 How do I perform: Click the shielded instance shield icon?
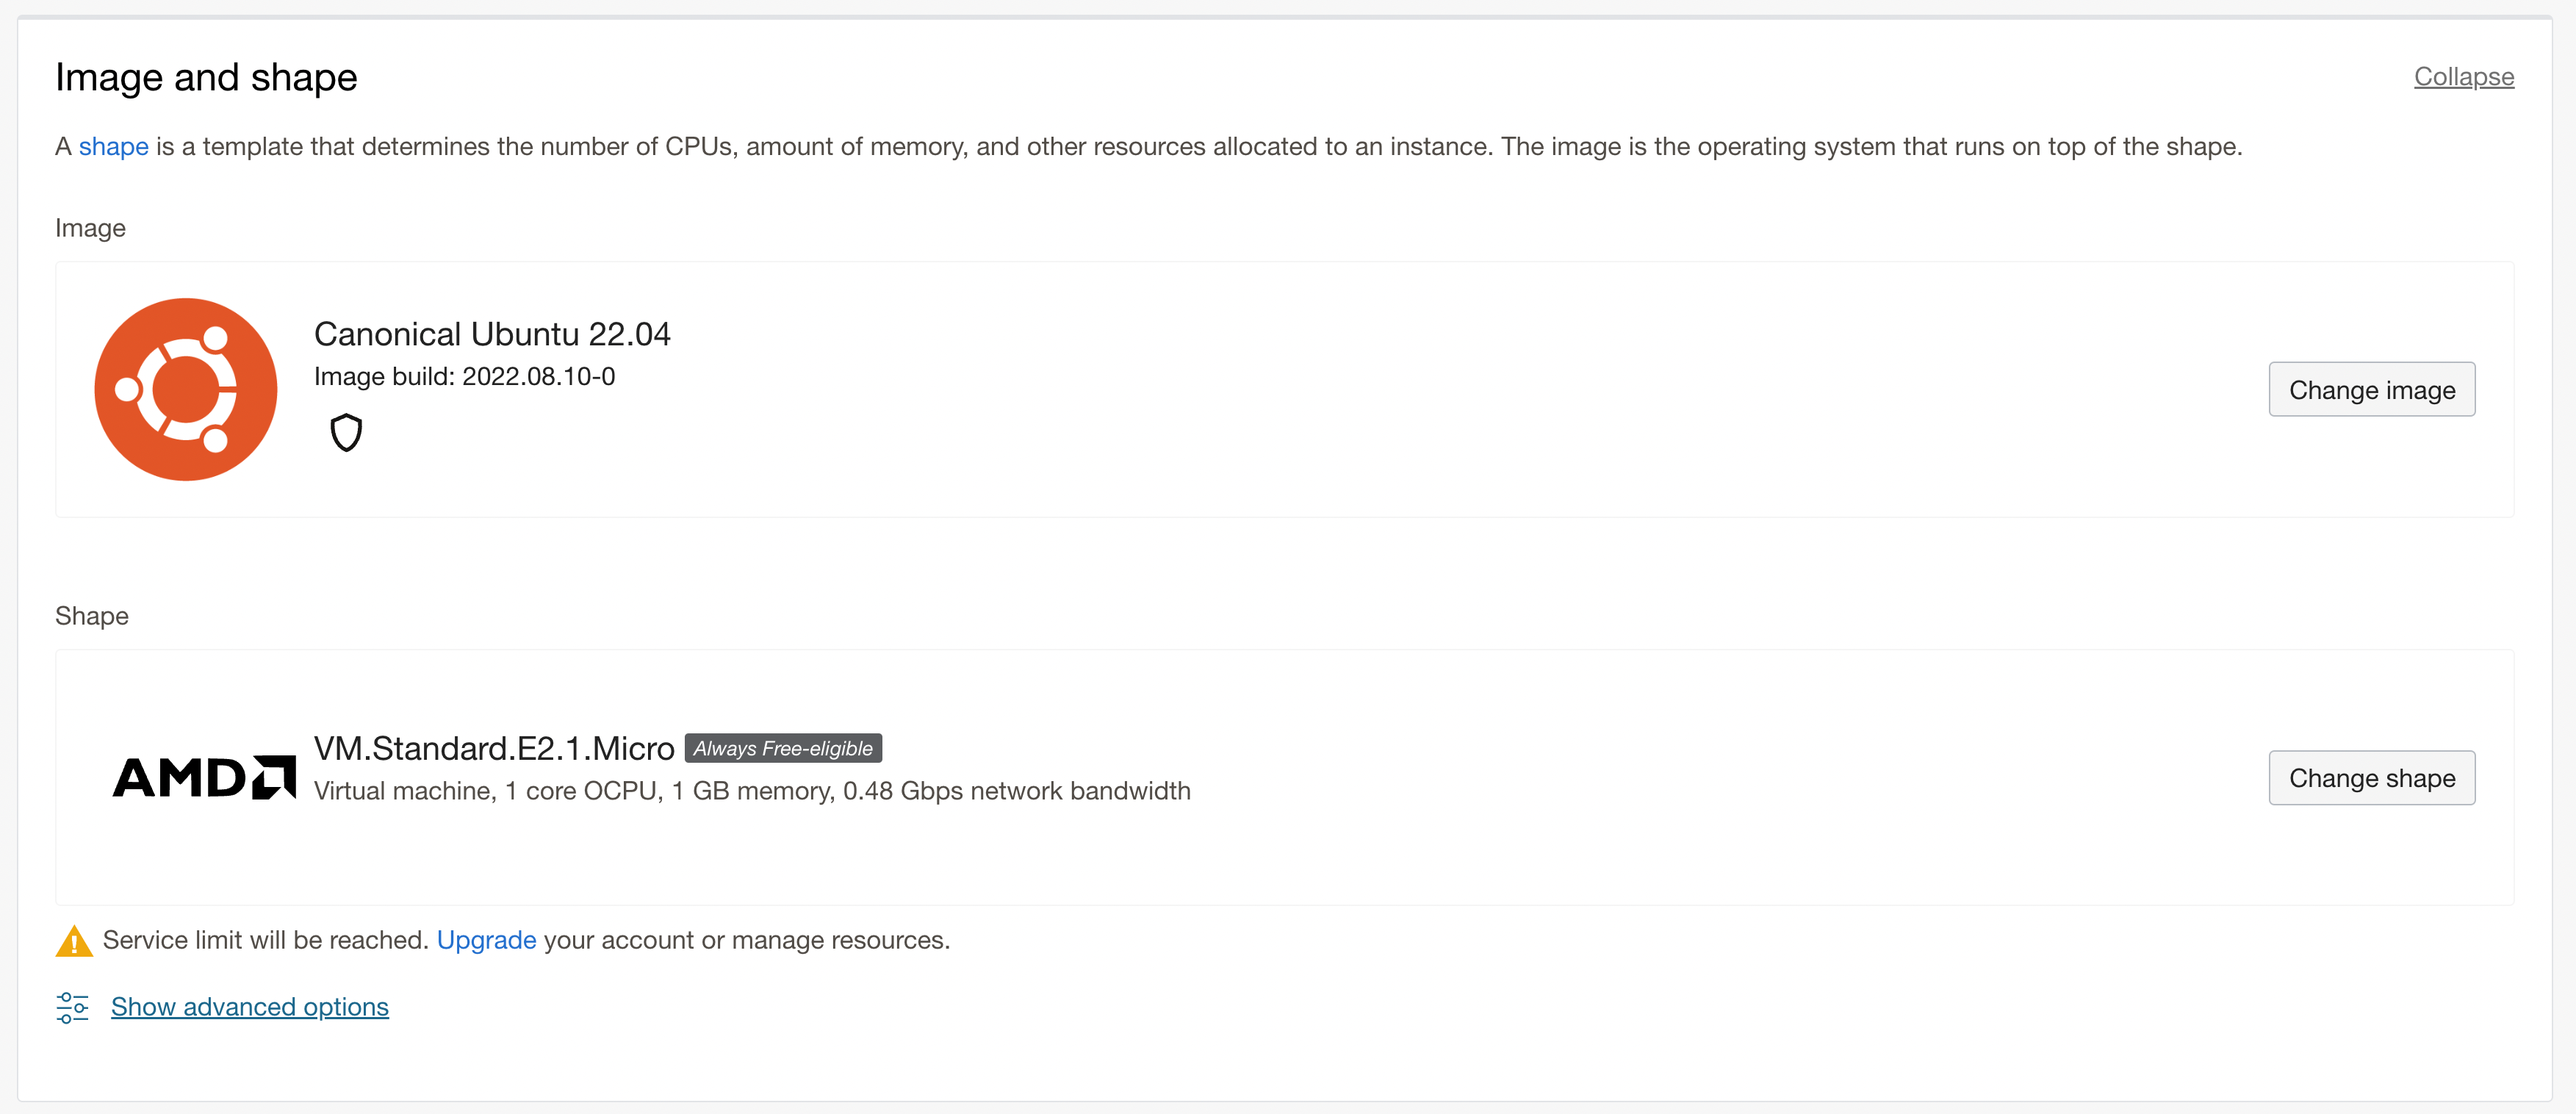tap(346, 433)
